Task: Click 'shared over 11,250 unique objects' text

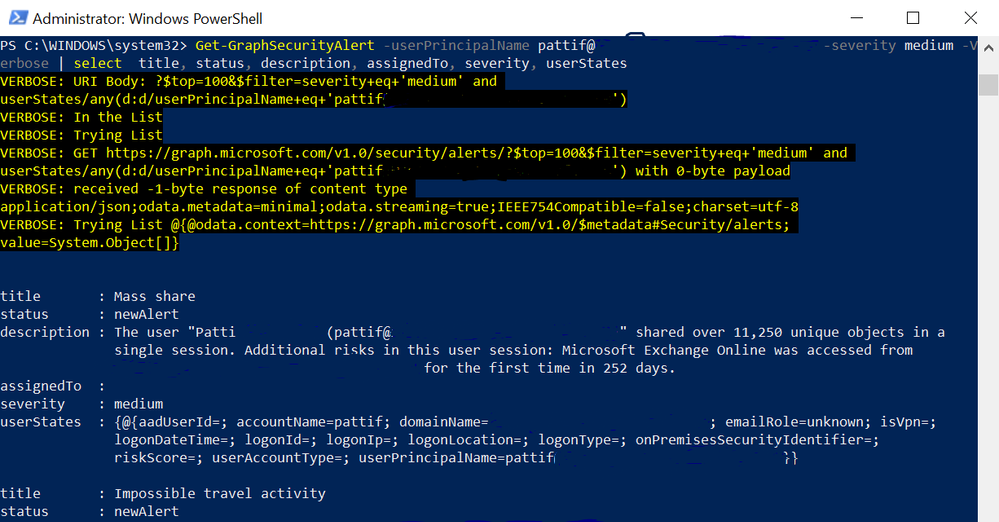Action: pyautogui.click(x=770, y=332)
